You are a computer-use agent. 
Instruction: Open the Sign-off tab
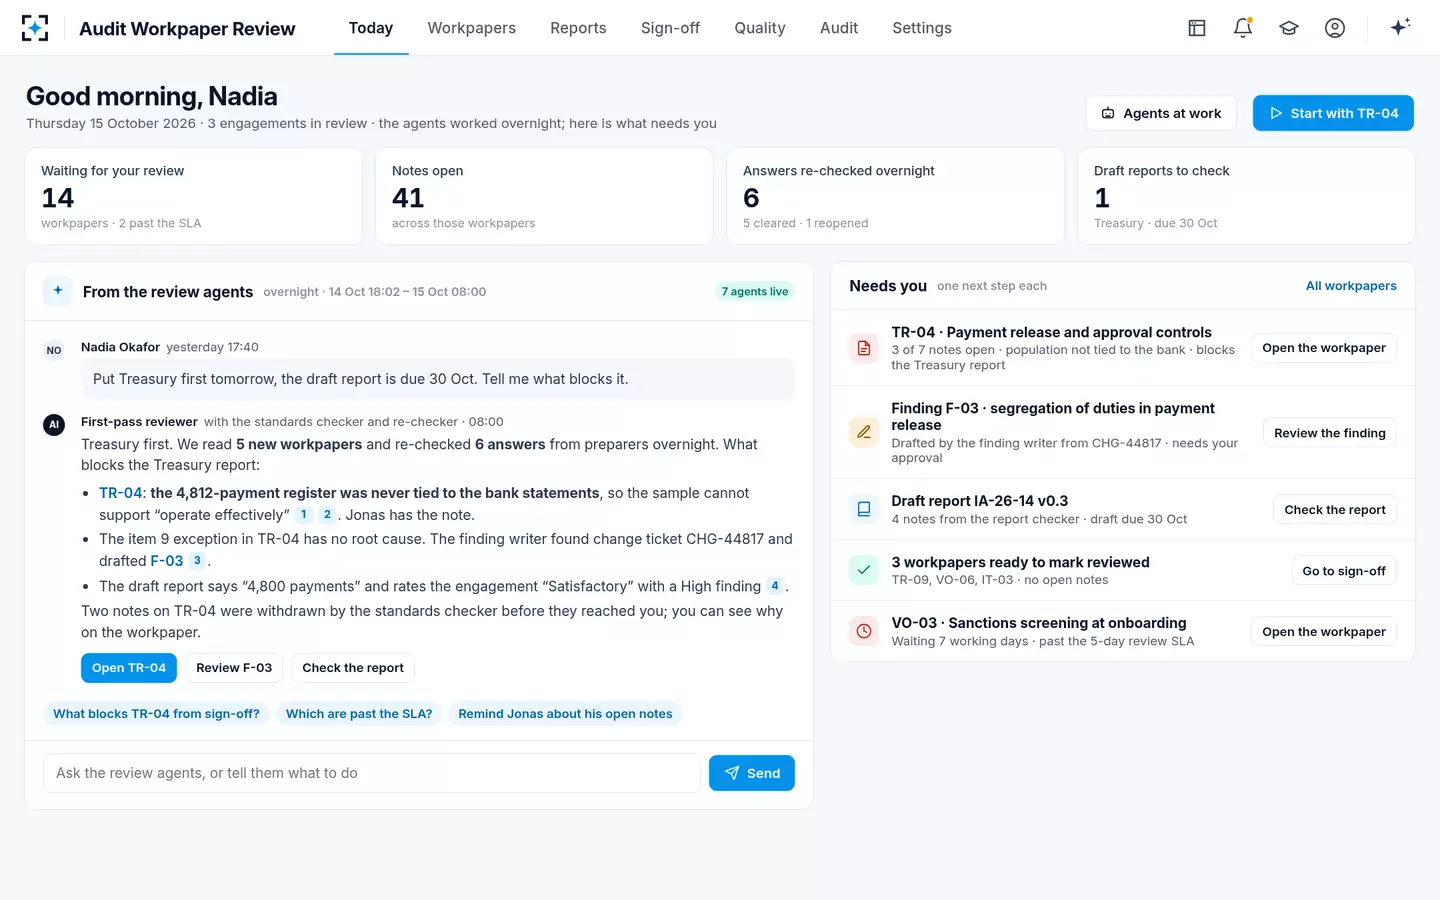click(670, 28)
